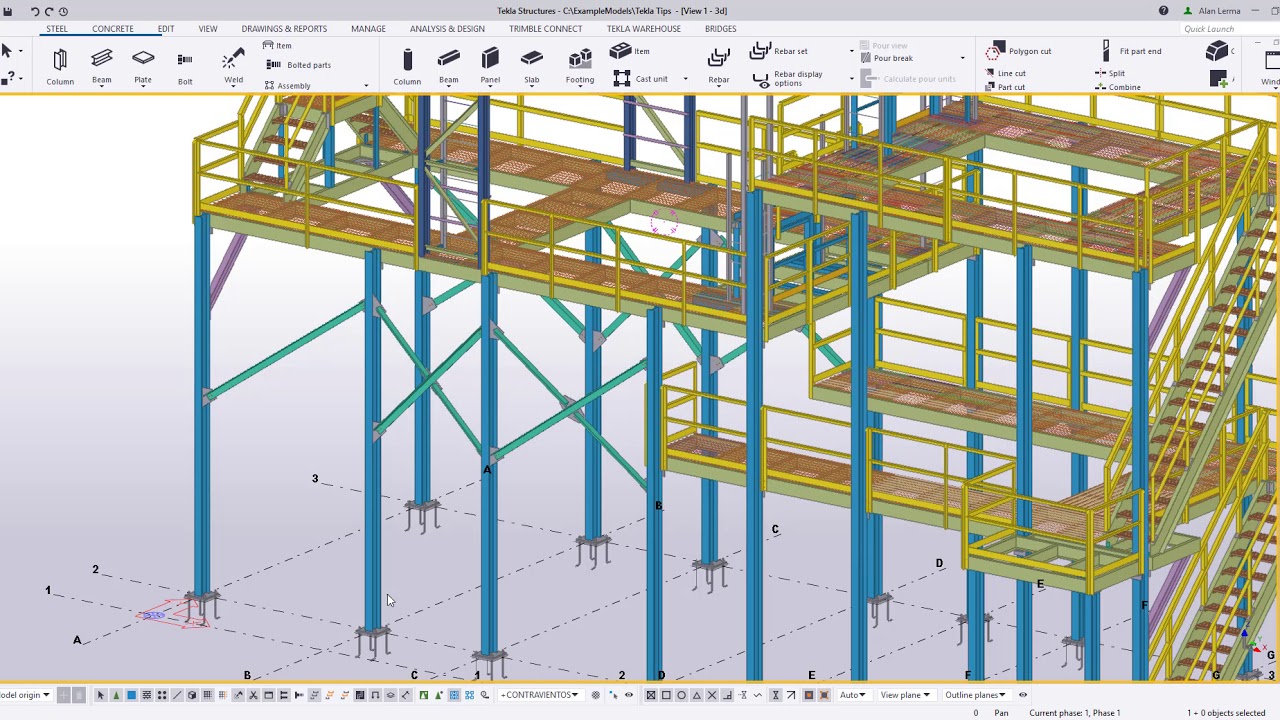Choose the Bolt tool
Viewport: 1280px width, 720px height.
[x=185, y=67]
